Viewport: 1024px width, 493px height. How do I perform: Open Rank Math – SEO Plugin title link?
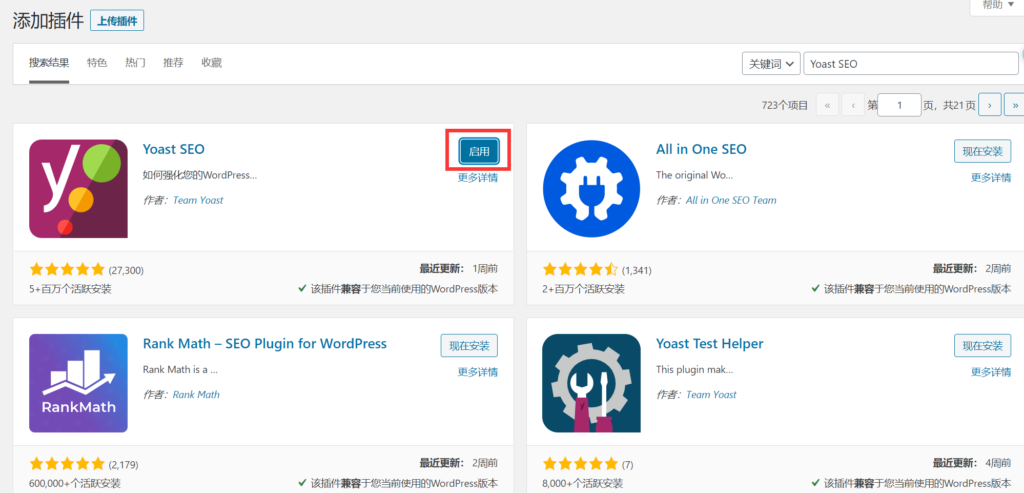point(264,343)
